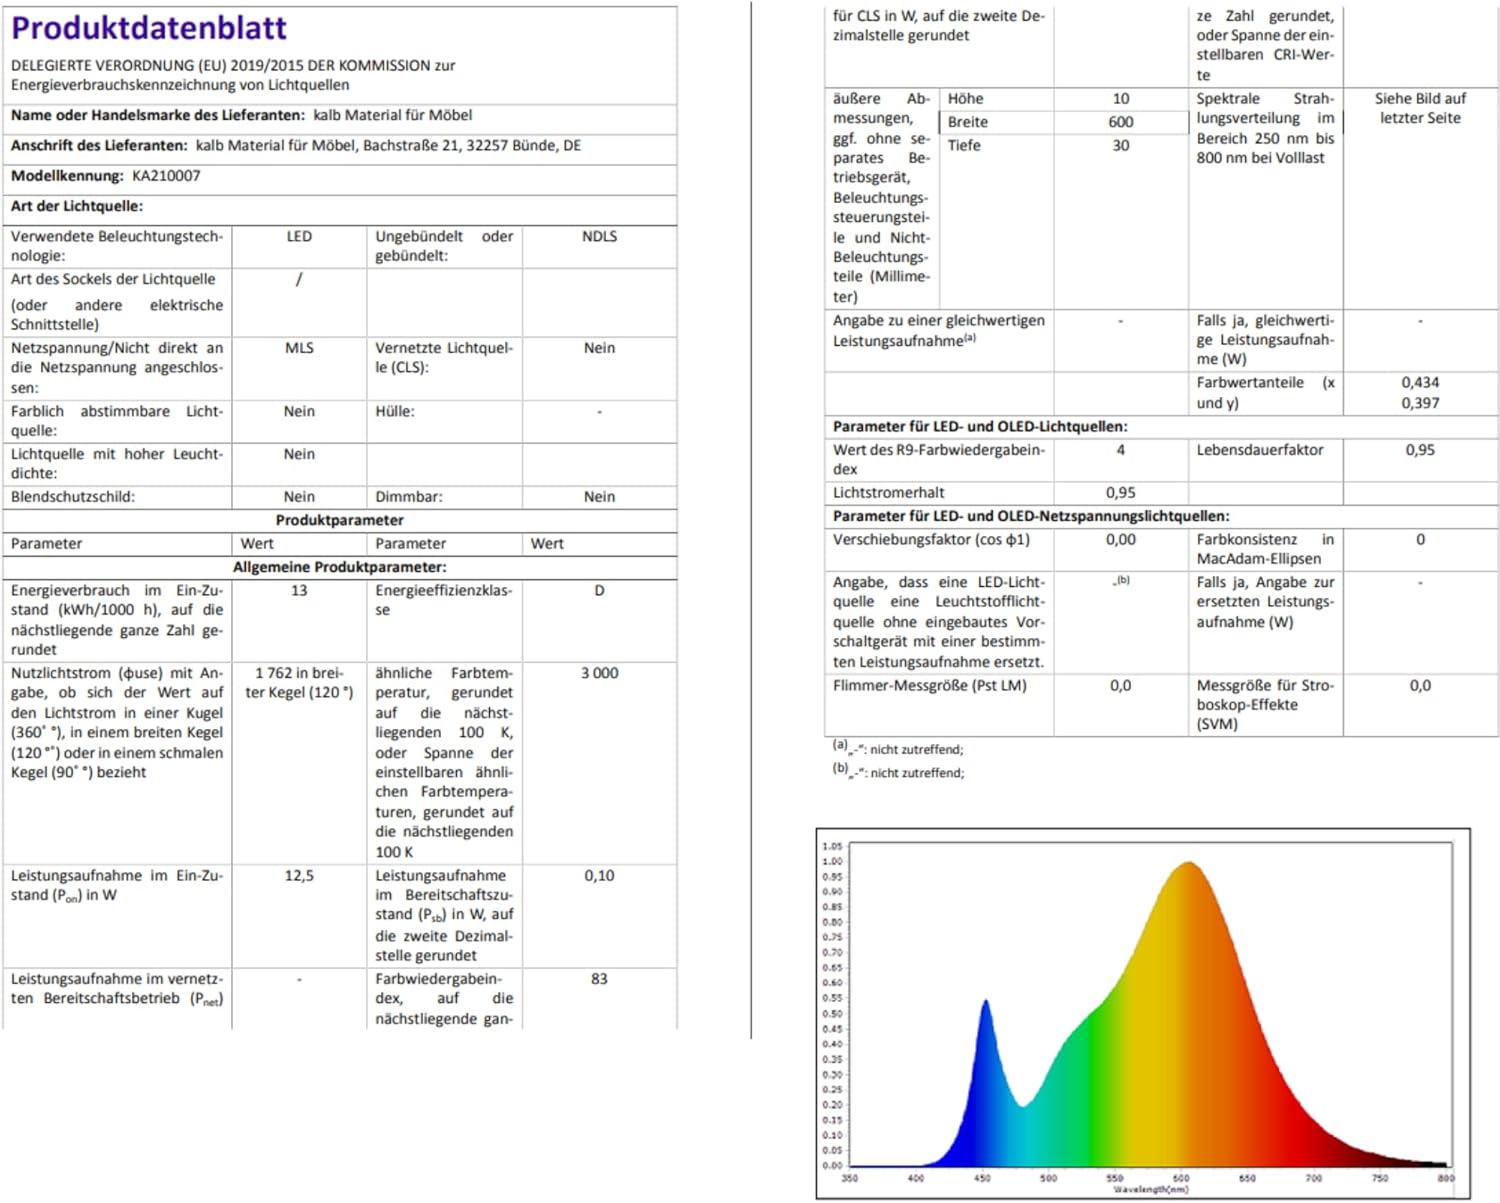Click the MLS mains voltage value
Viewport: 1500px width, 1203px height.
tap(299, 348)
